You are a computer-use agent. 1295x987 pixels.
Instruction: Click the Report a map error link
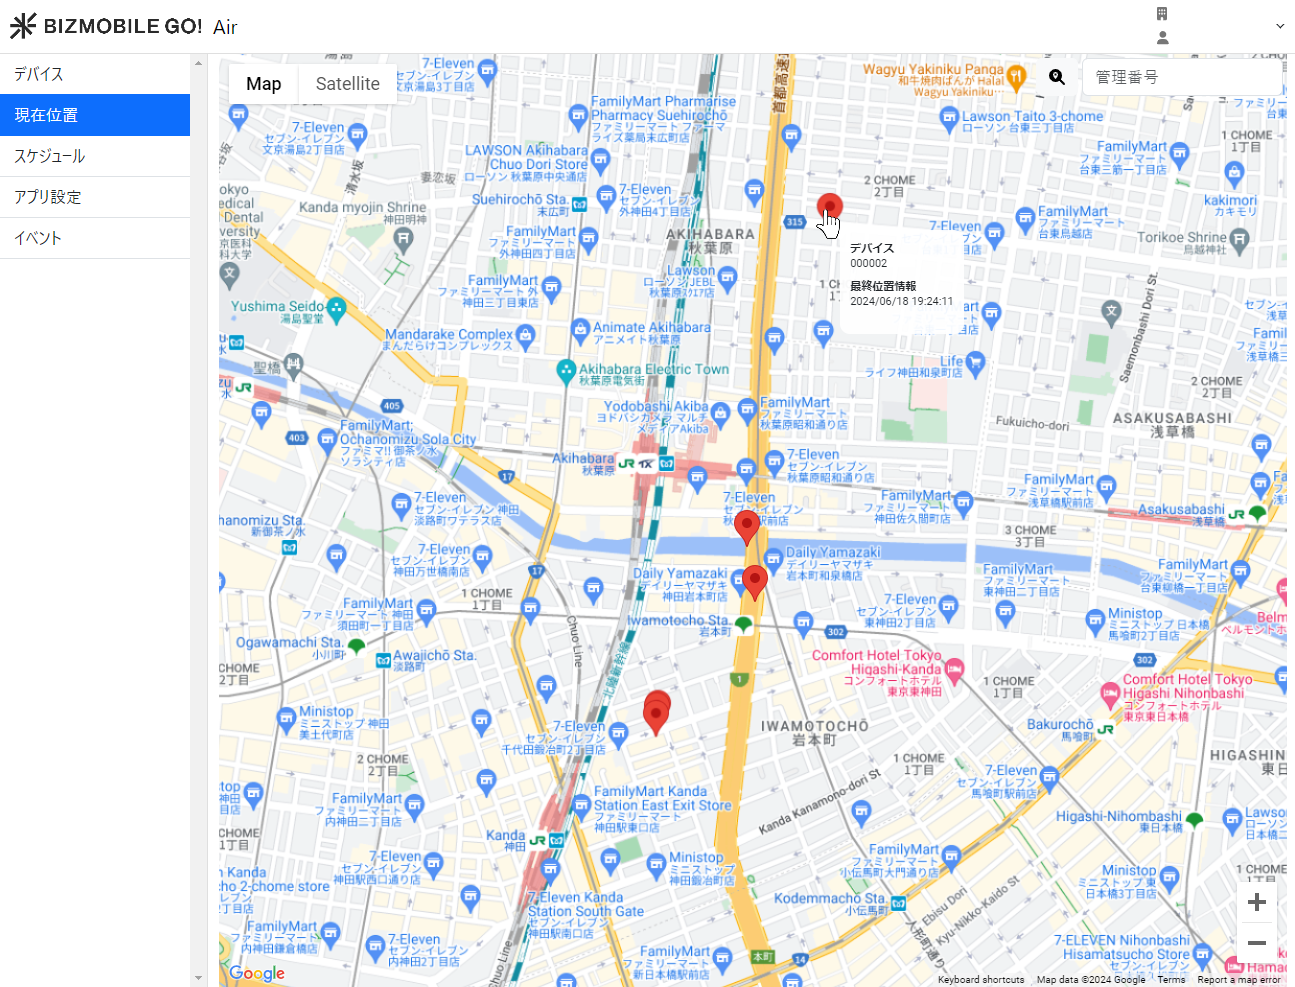point(1238,980)
